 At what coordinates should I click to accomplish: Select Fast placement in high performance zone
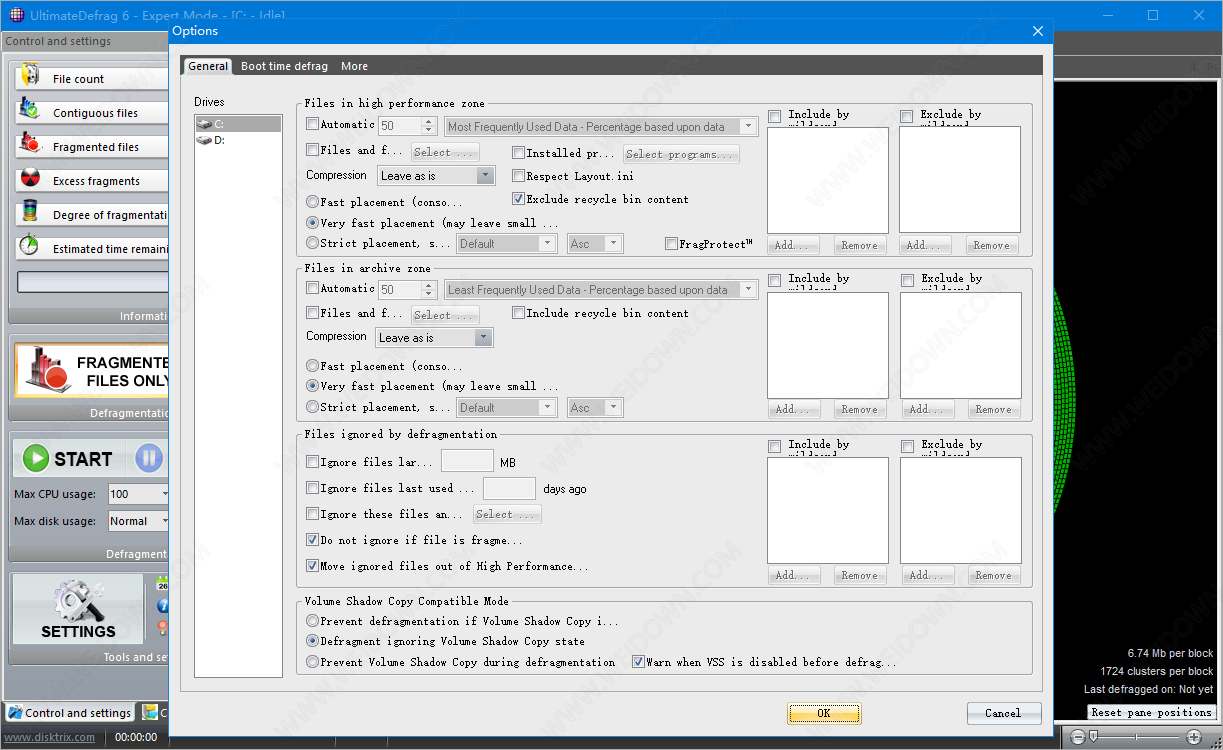(312, 202)
